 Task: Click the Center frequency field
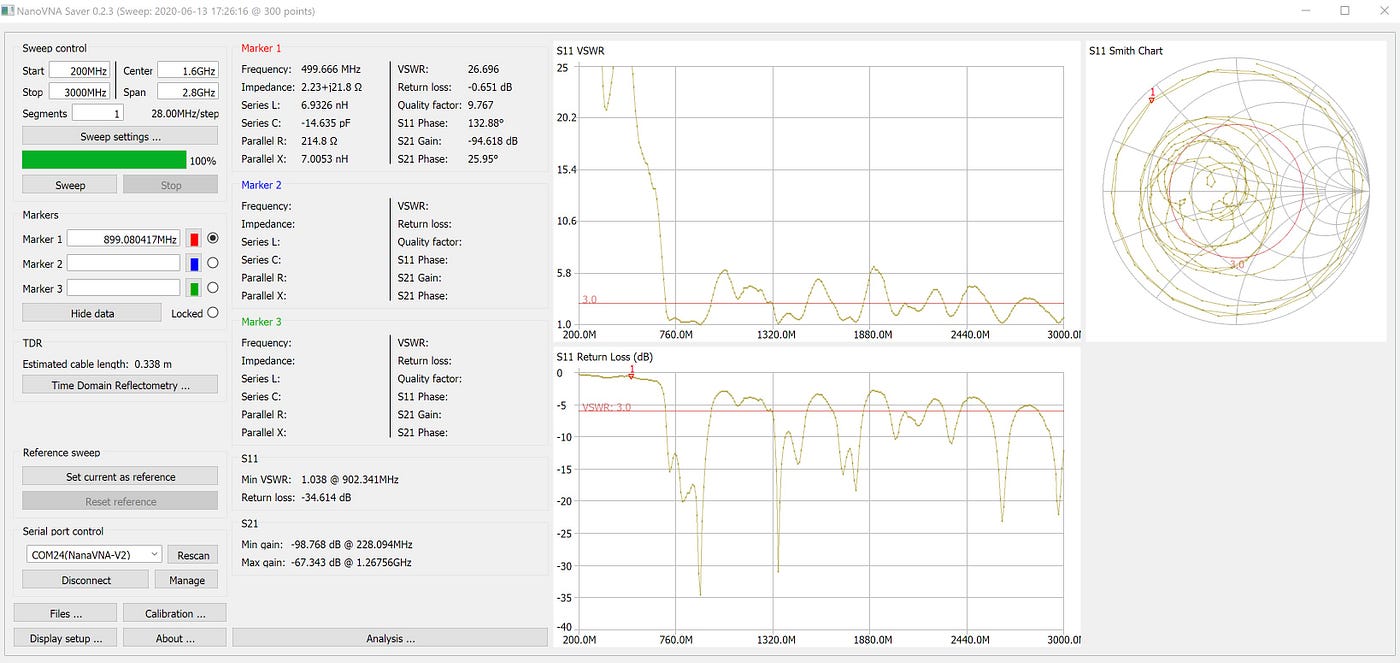(187, 71)
